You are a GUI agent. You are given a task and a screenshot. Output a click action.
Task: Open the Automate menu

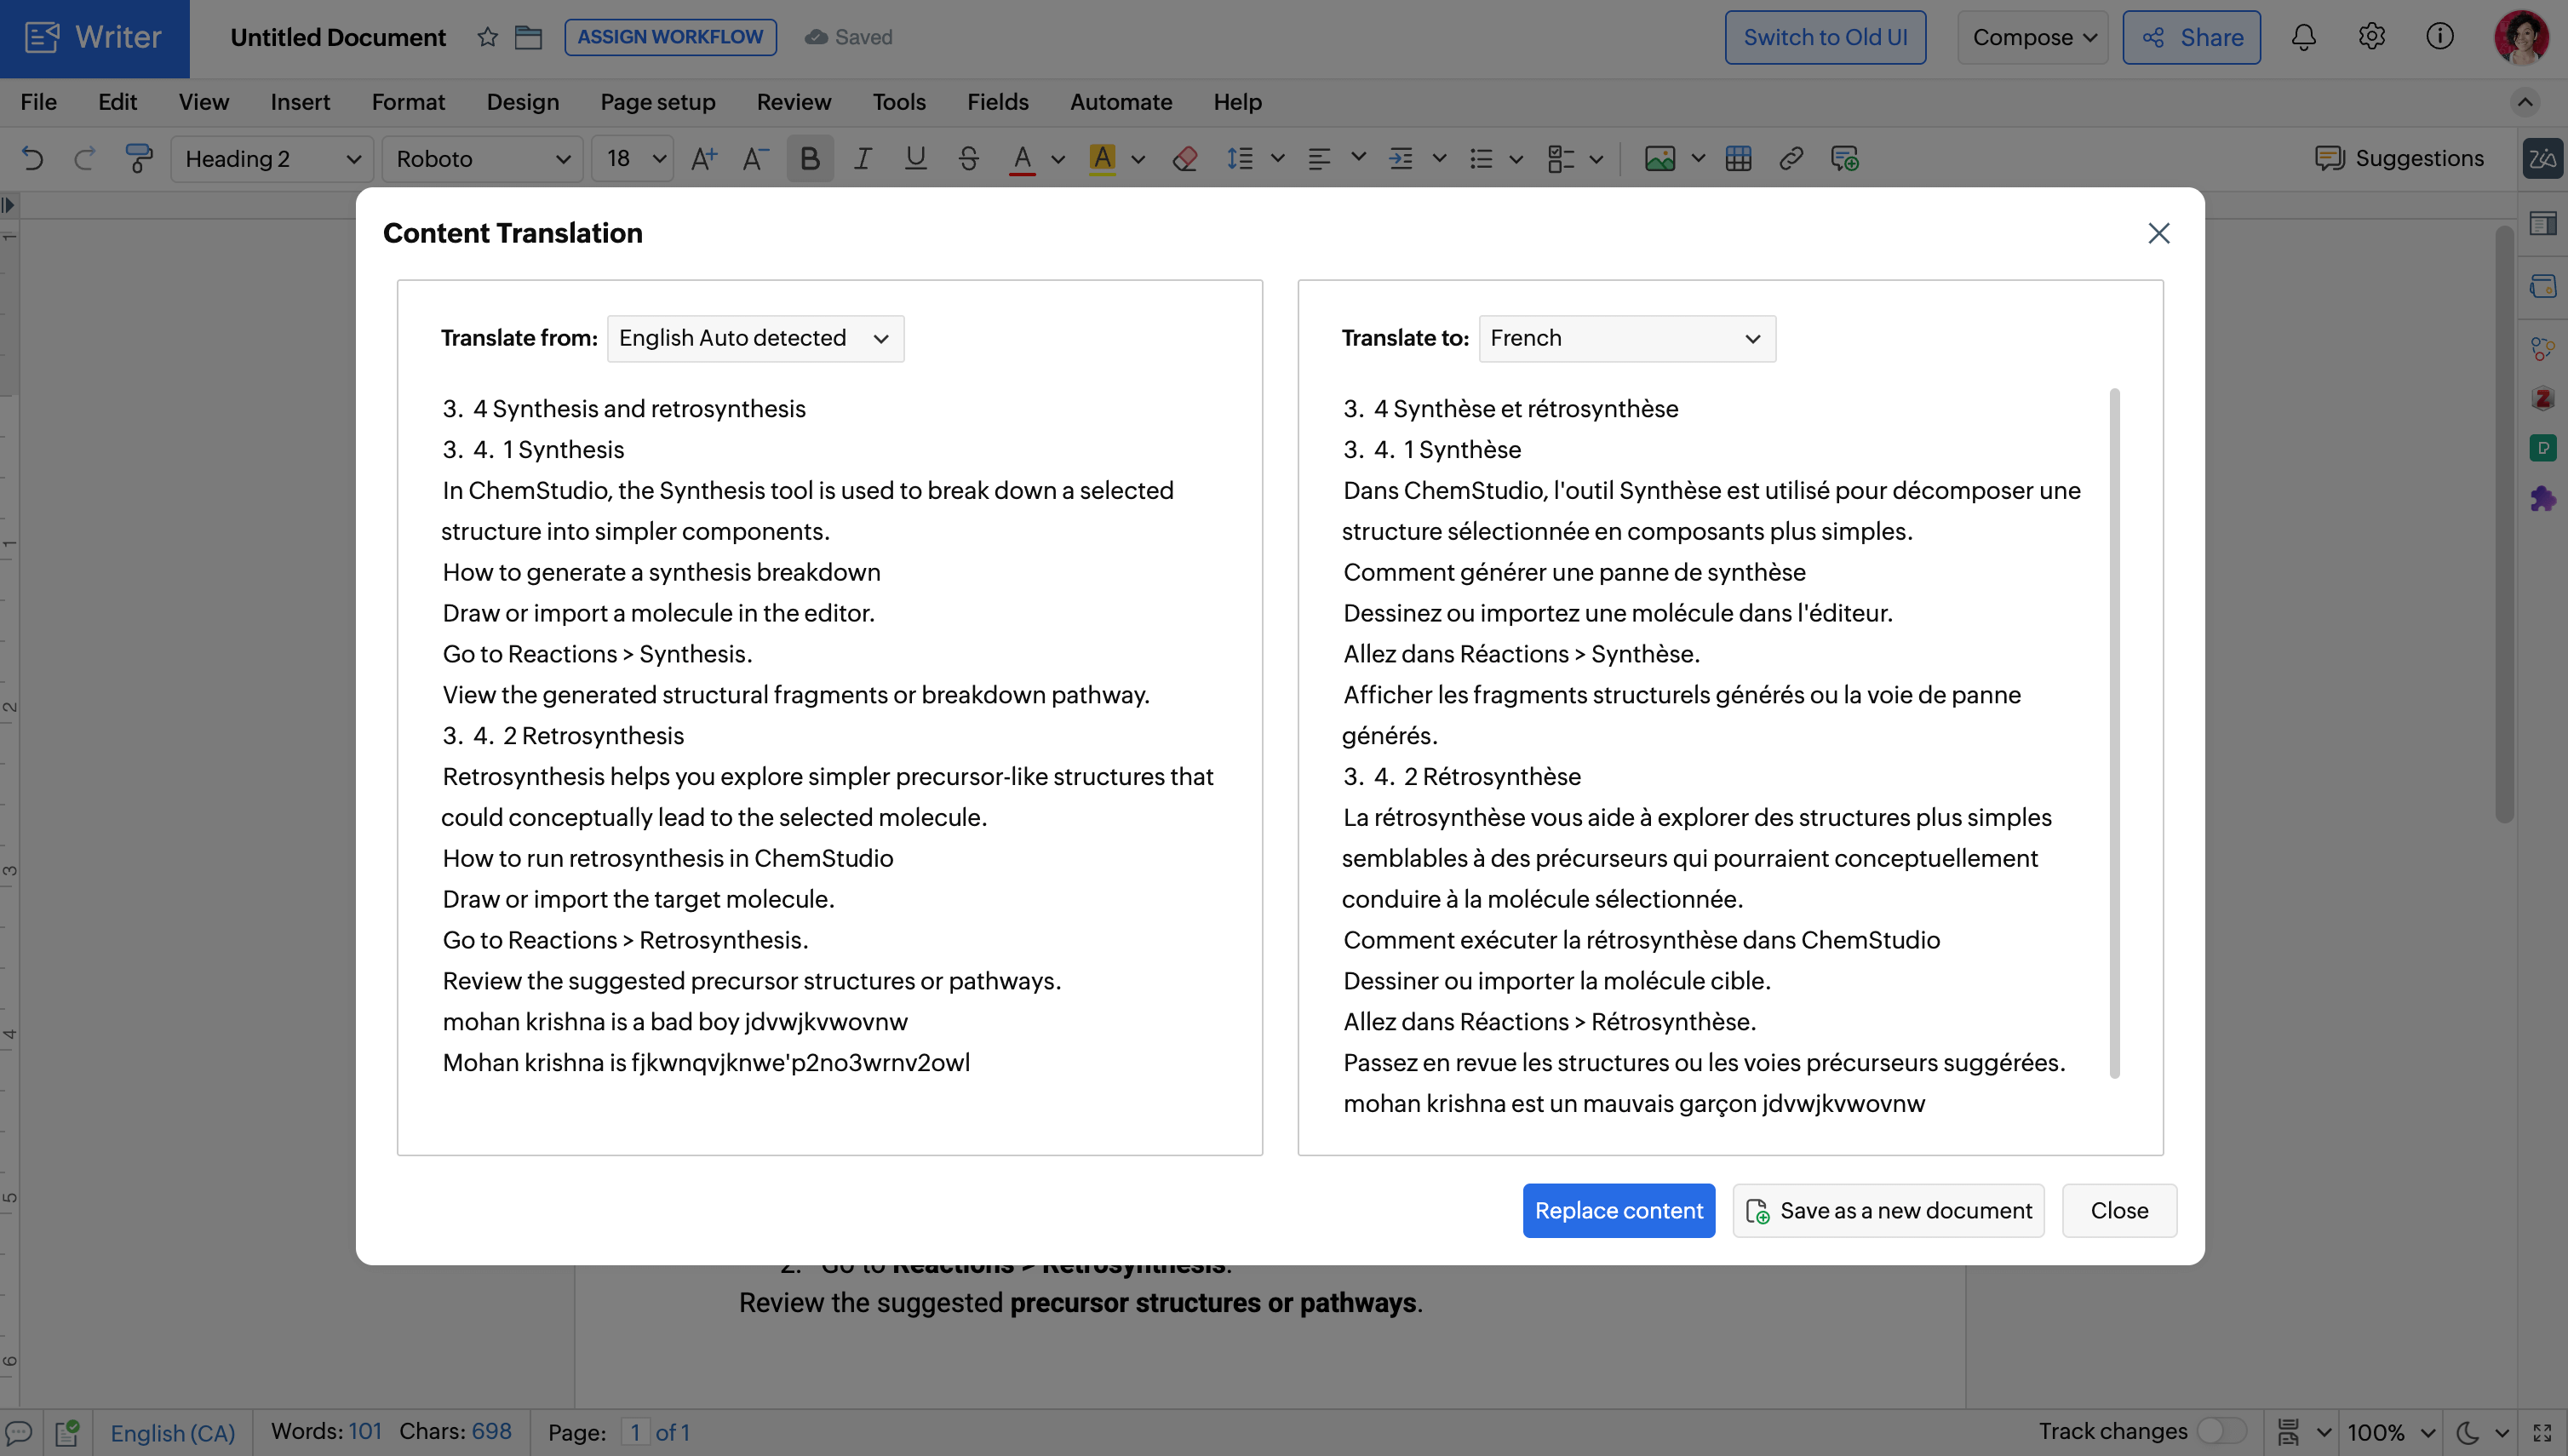click(x=1121, y=102)
